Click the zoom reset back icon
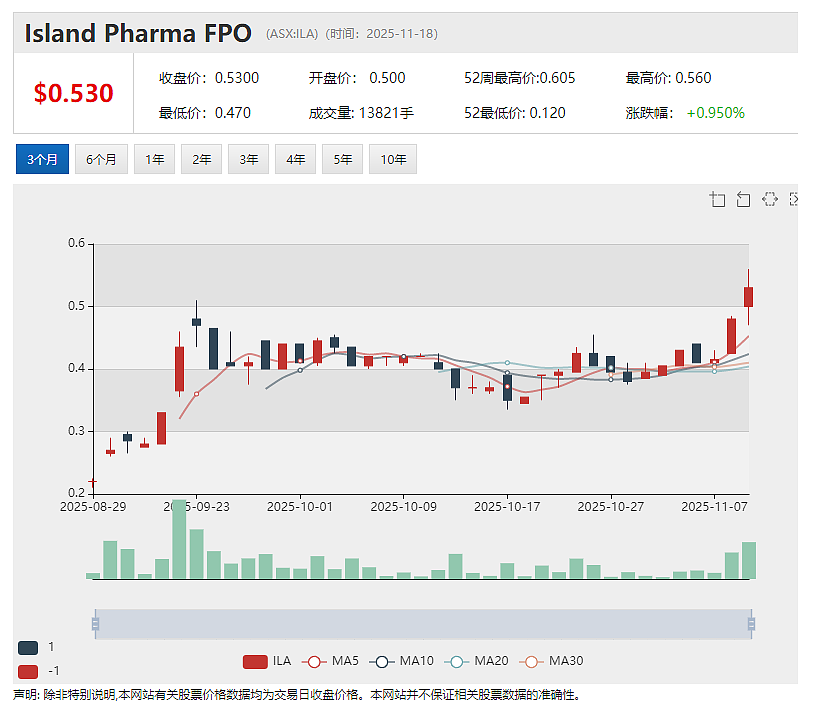The width and height of the screenshot is (813, 710). (x=744, y=199)
